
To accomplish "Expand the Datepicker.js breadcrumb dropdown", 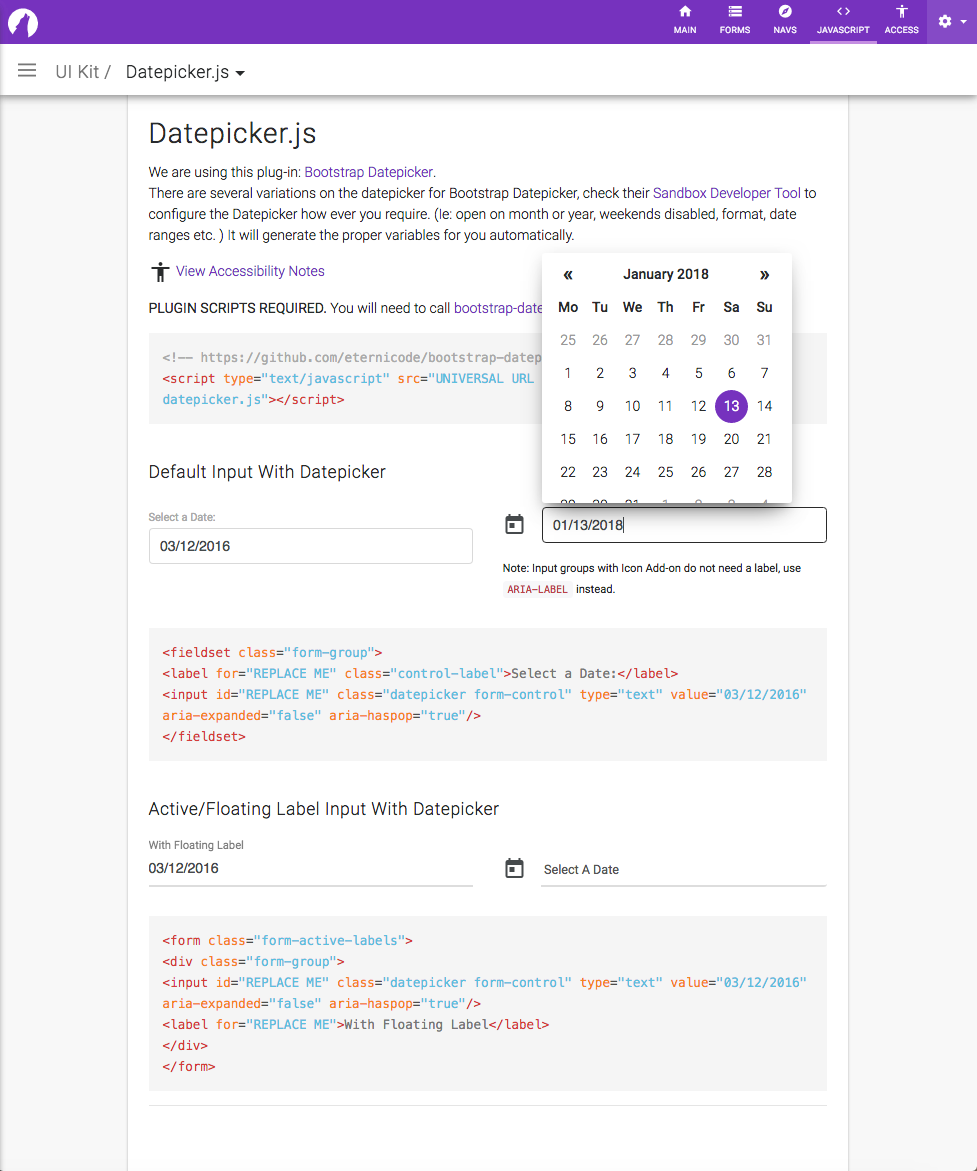I will 185,72.
